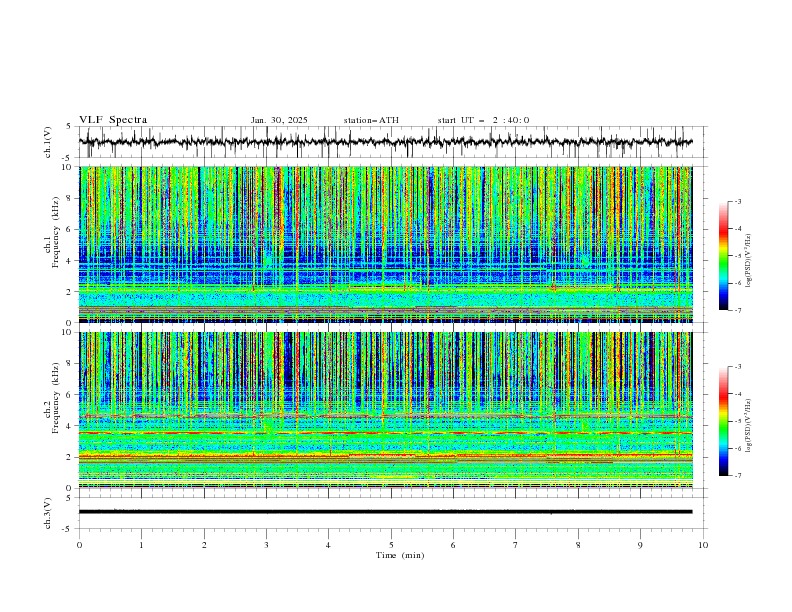Click the ch.2 spectrogram color bar
The height and width of the screenshot is (612, 792).
(x=723, y=421)
